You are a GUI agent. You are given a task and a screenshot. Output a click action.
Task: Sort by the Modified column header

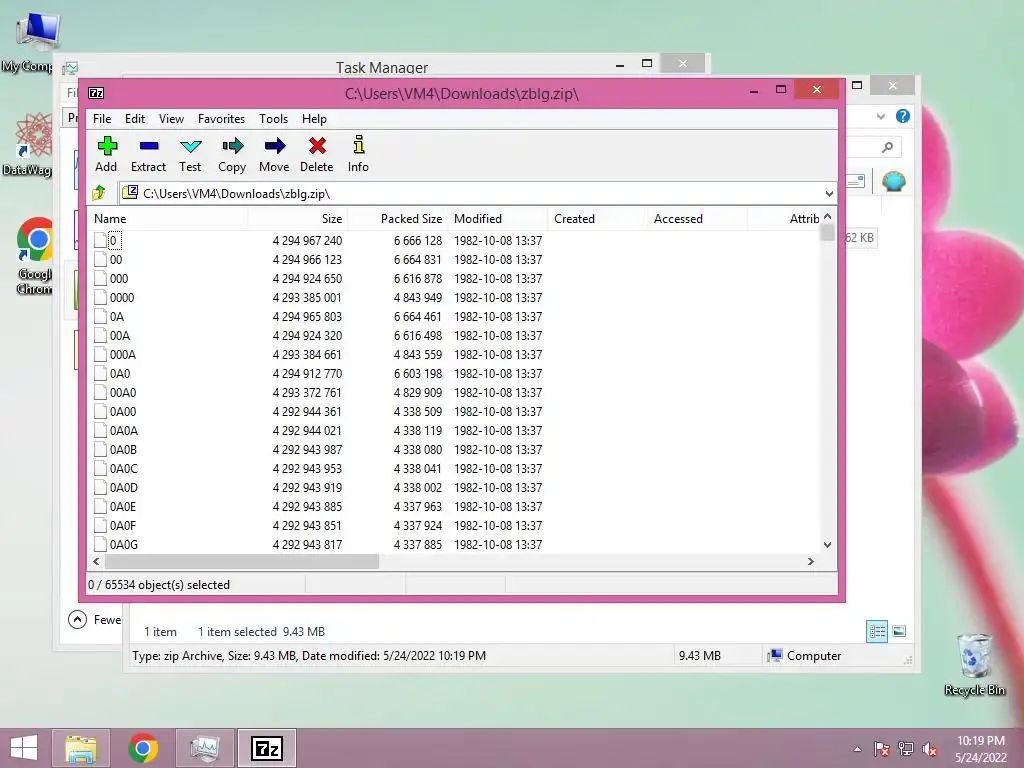coord(498,219)
